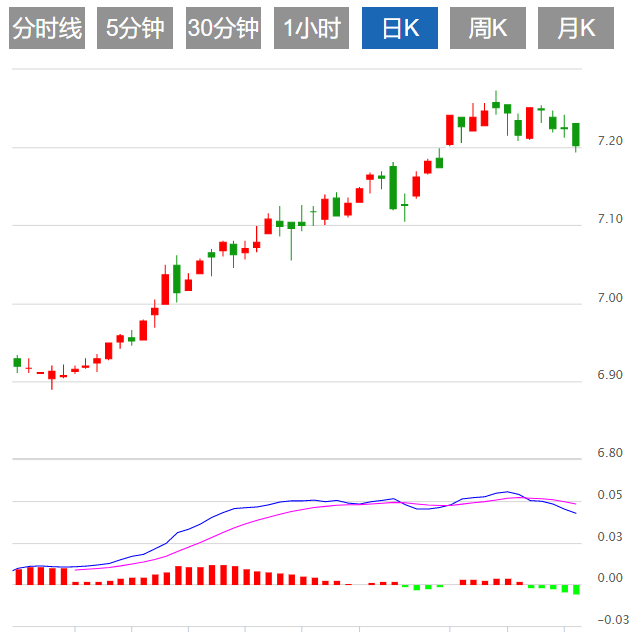Click the first green candlestick at far left
The width and height of the screenshot is (644, 632).
coord(17,362)
